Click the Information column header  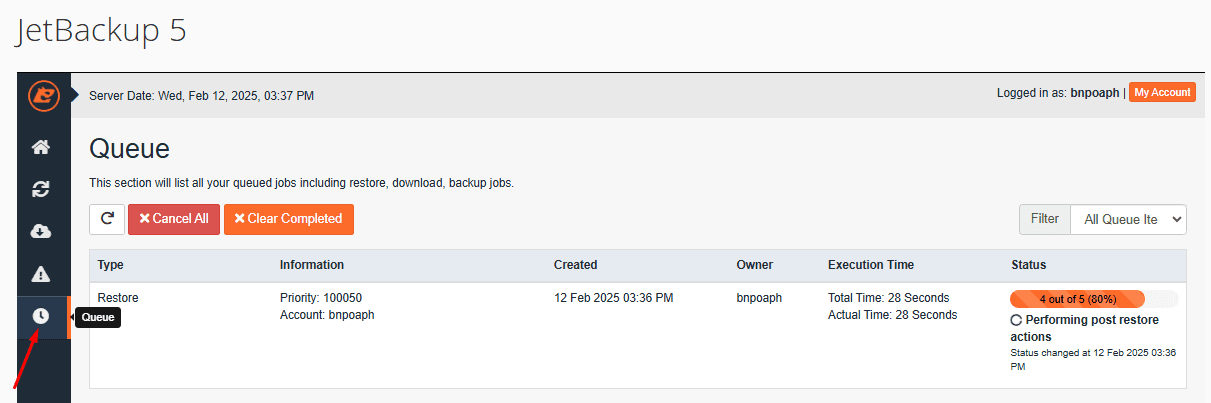[x=311, y=265]
